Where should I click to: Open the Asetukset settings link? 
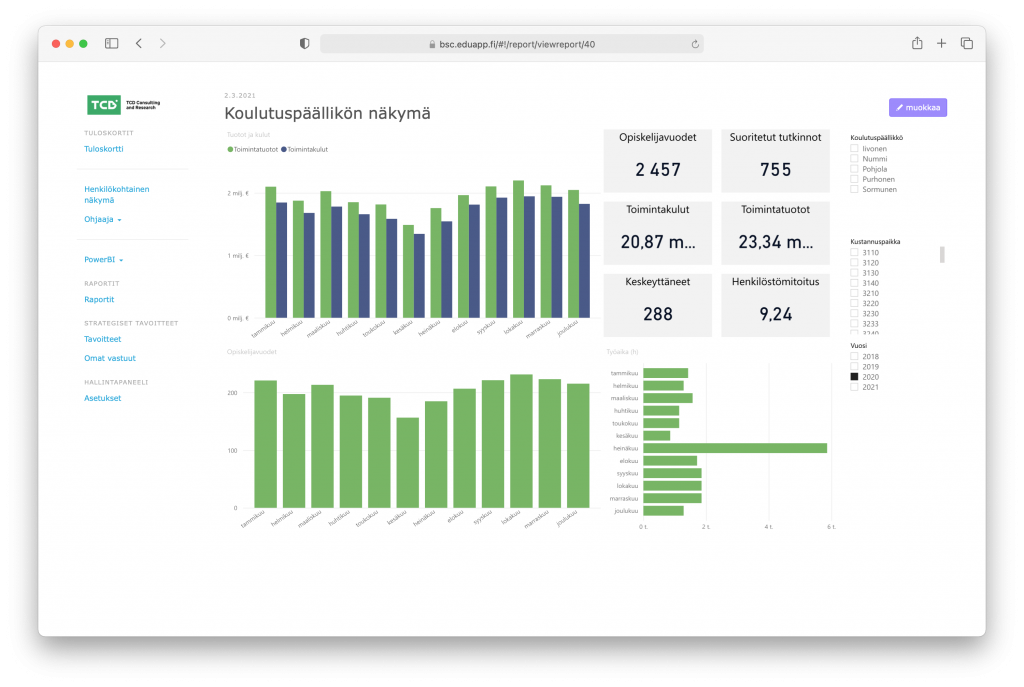[x=103, y=398]
